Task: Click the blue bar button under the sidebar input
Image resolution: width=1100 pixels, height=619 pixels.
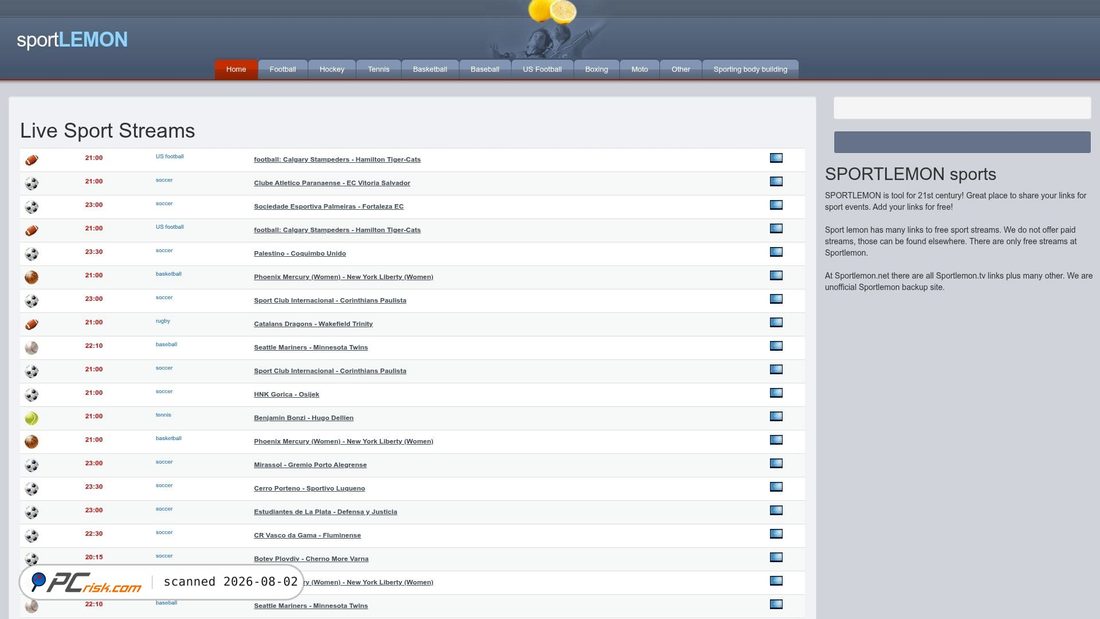Action: click(x=962, y=142)
